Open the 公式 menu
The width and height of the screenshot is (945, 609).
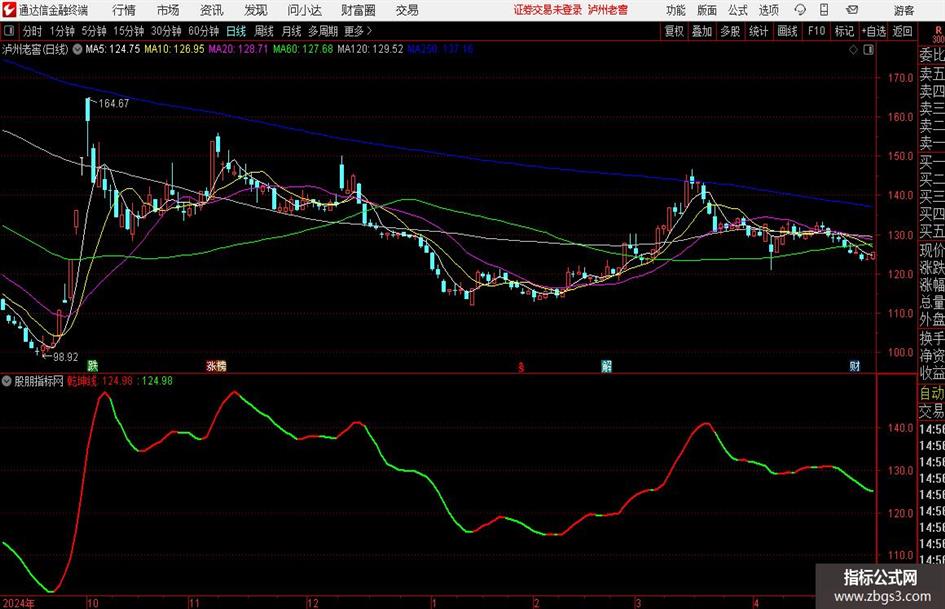[737, 10]
